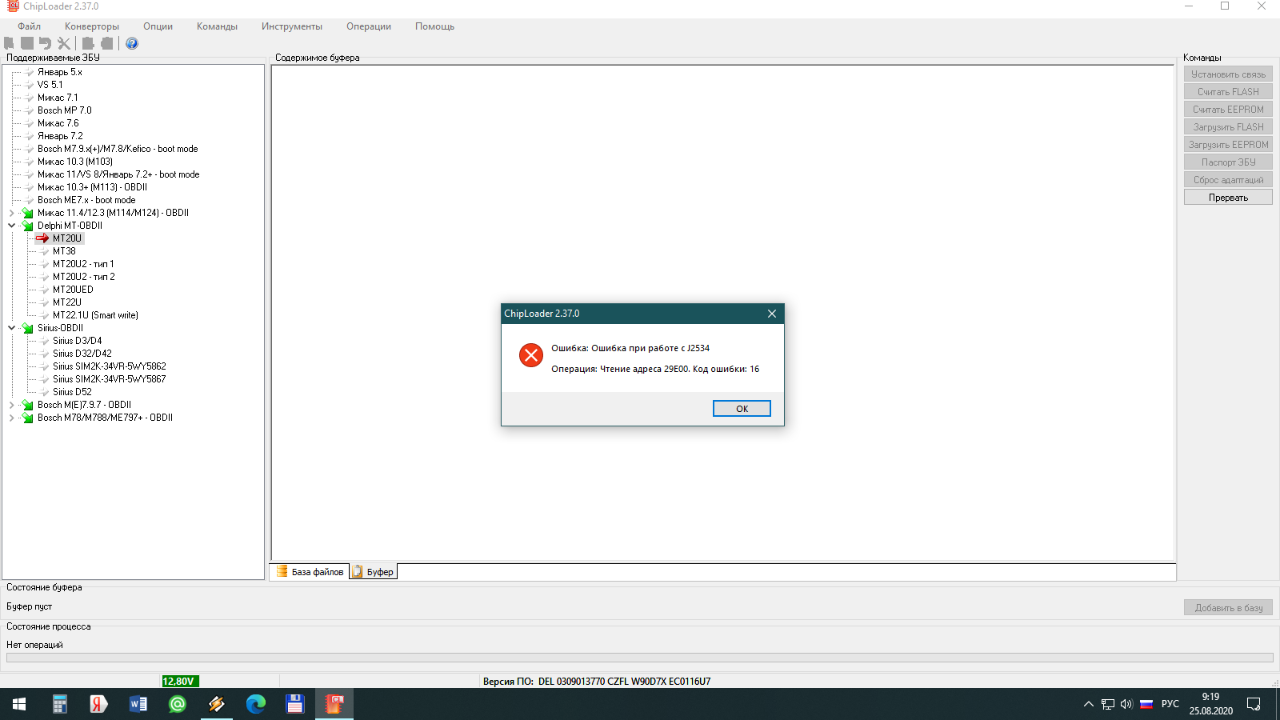The image size is (1280, 720).
Task: Open the Конверторы menu
Action: (x=91, y=26)
